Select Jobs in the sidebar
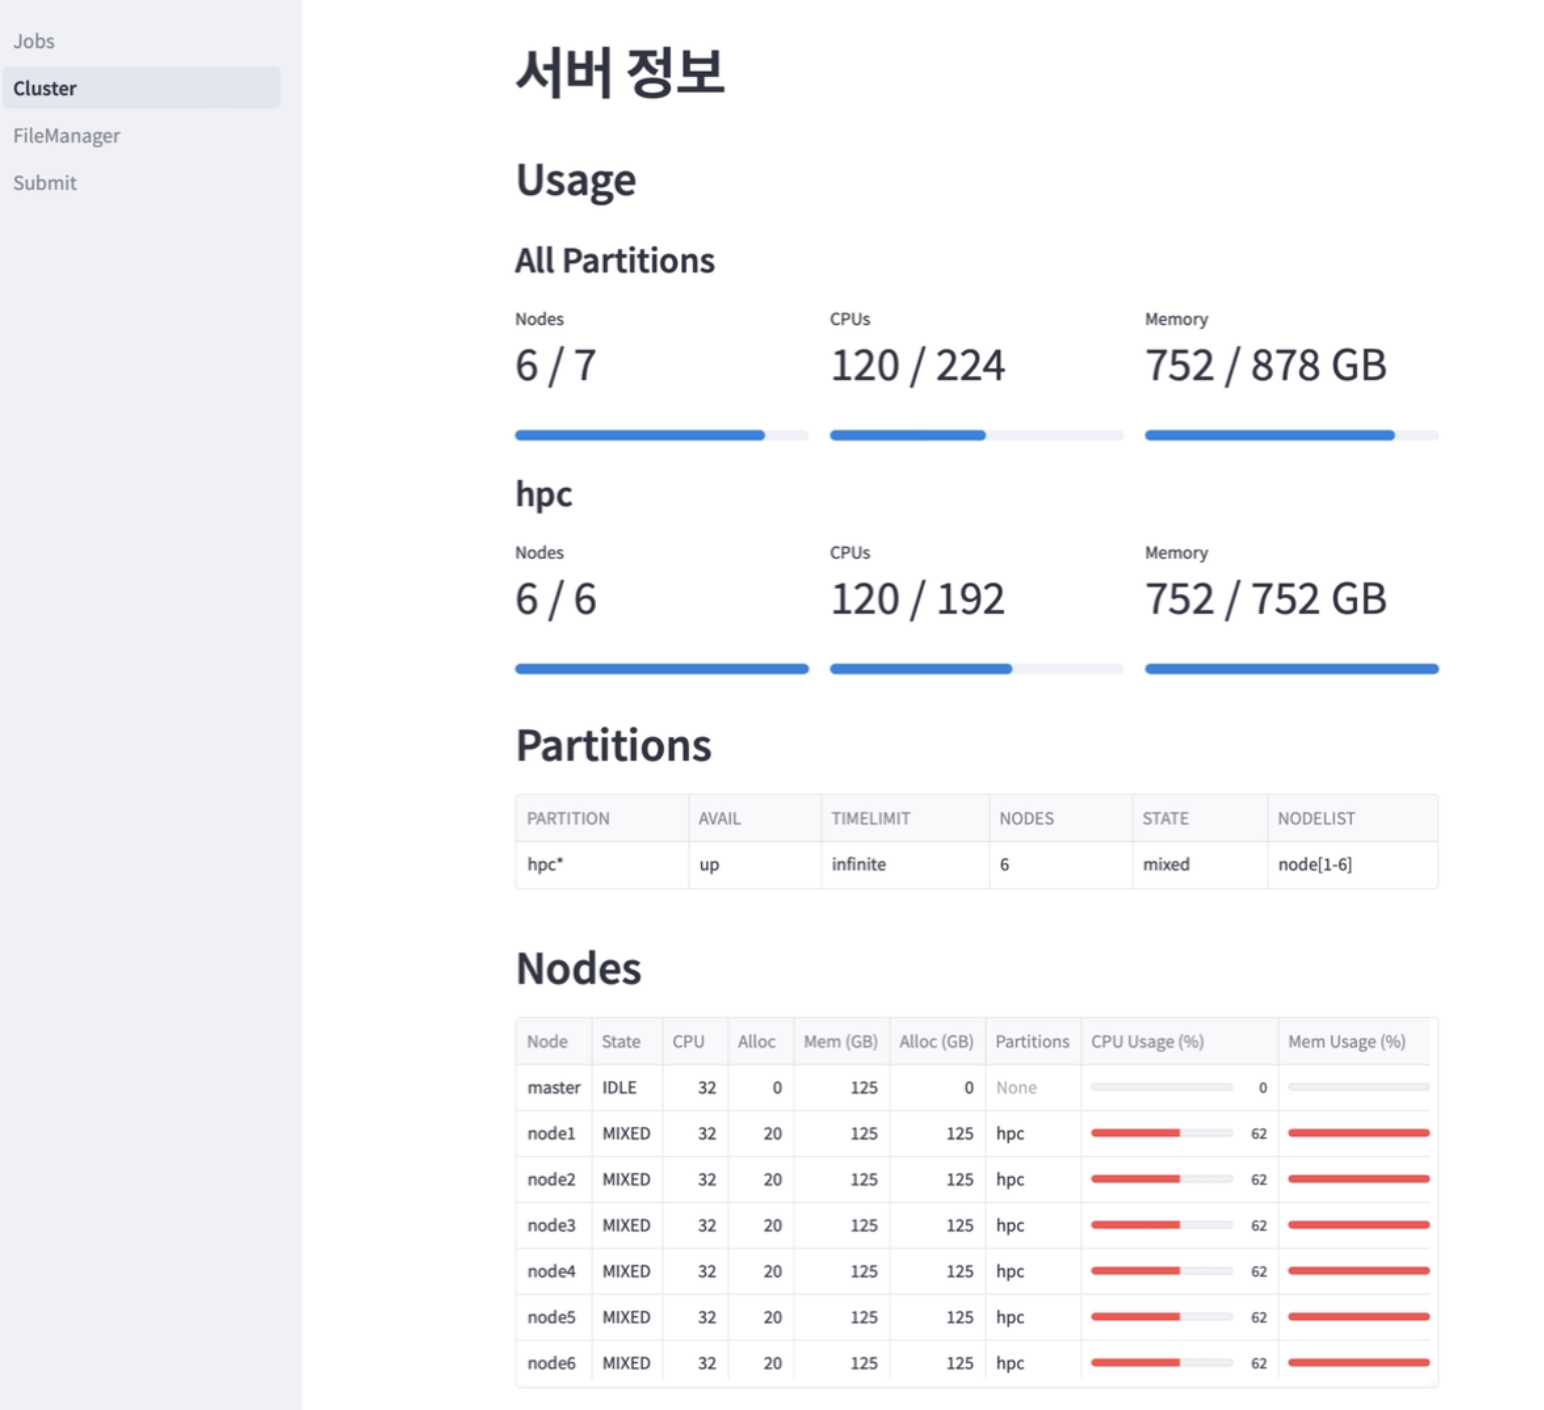This screenshot has height=1410, width=1544. coord(33,41)
